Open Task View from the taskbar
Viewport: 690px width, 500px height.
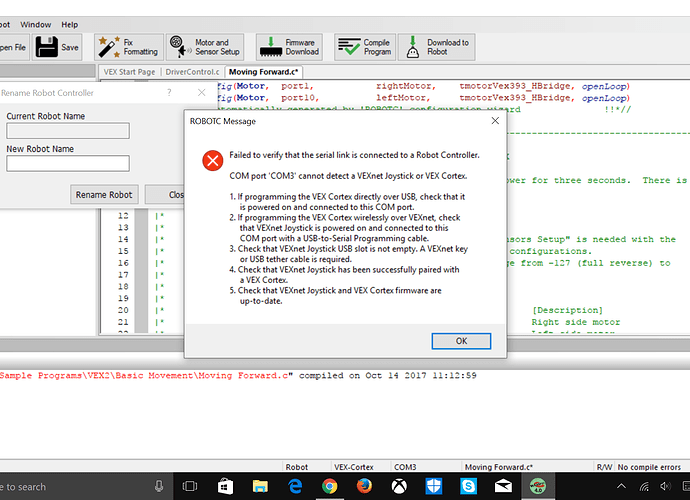[x=190, y=486]
